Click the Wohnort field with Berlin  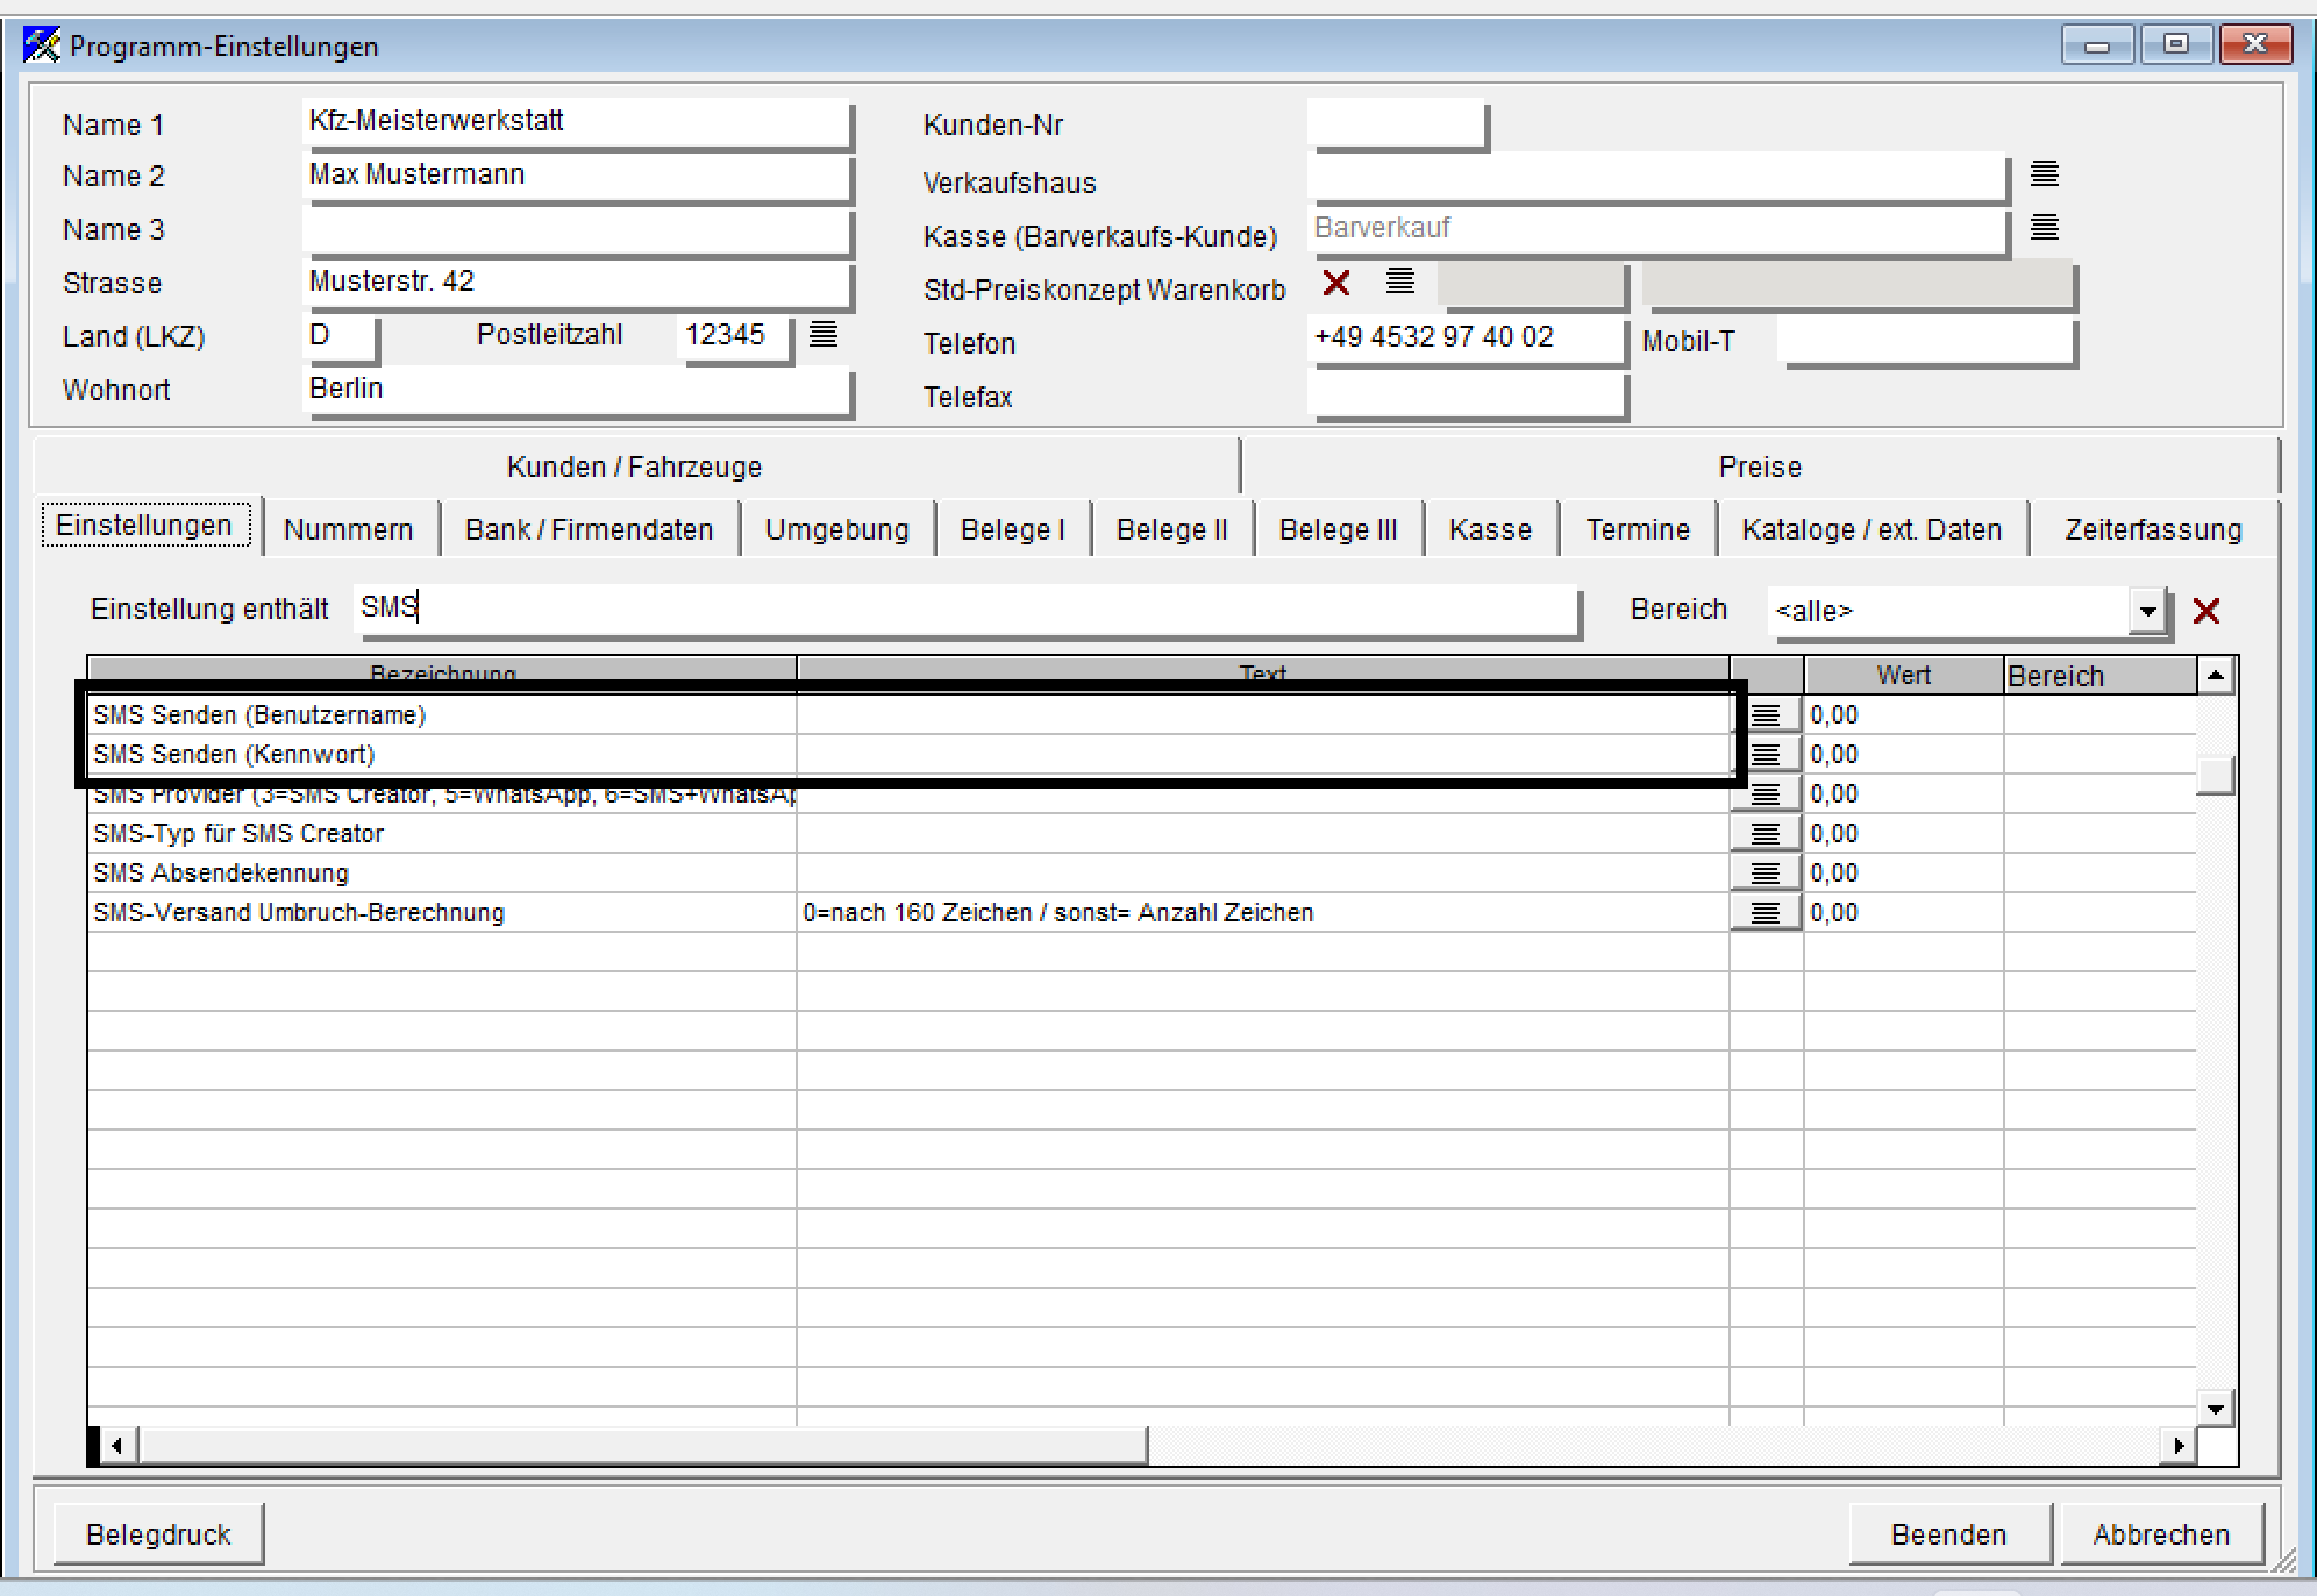click(x=576, y=390)
